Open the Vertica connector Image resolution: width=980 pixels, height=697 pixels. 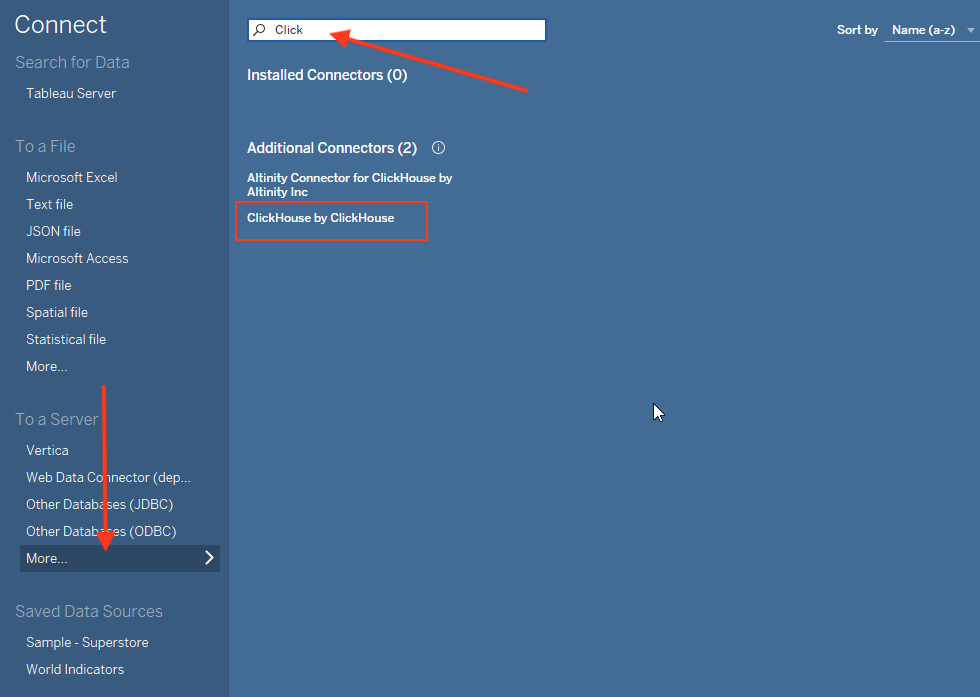(x=47, y=450)
